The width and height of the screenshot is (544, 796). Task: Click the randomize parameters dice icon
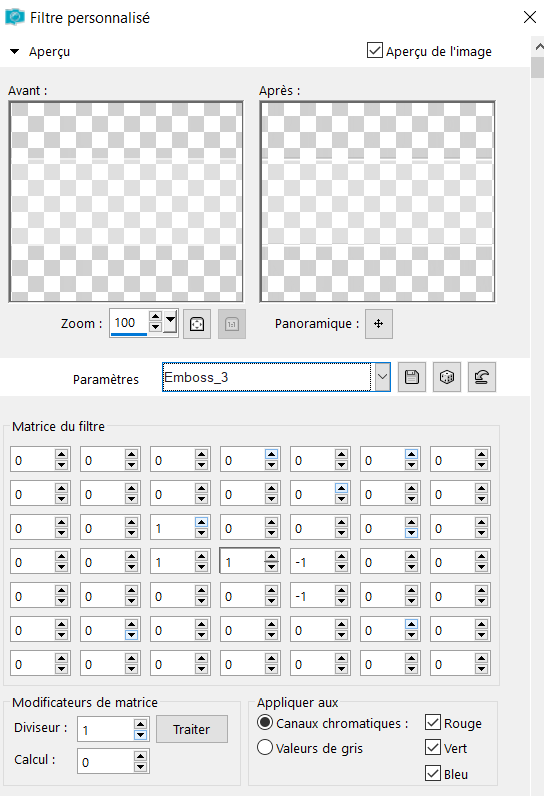tap(447, 377)
